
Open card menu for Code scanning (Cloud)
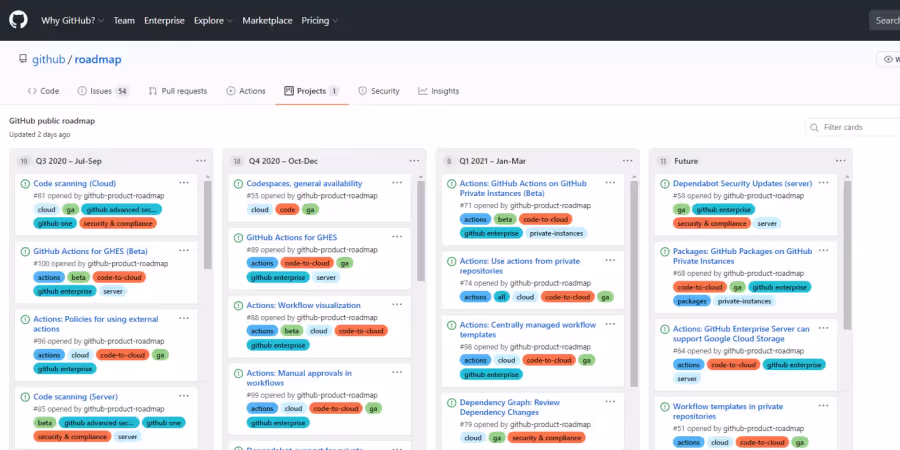[x=184, y=183]
